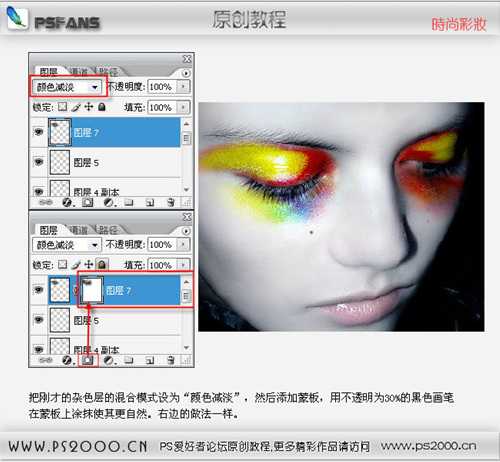Click fill 100% field in lower panel
The height and width of the screenshot is (462, 500).
[162, 265]
